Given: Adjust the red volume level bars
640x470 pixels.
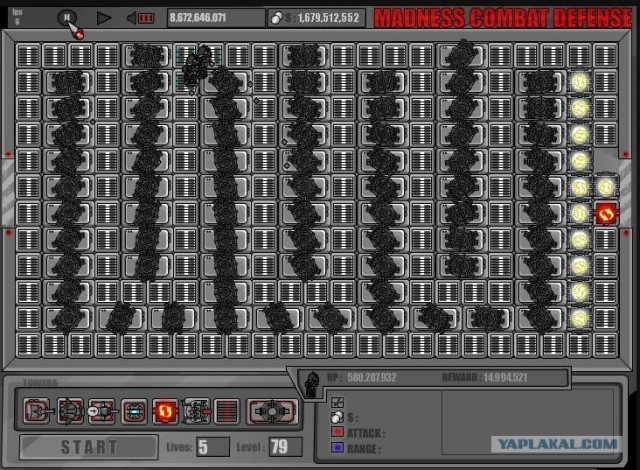Looking at the screenshot, I should point(146,18).
